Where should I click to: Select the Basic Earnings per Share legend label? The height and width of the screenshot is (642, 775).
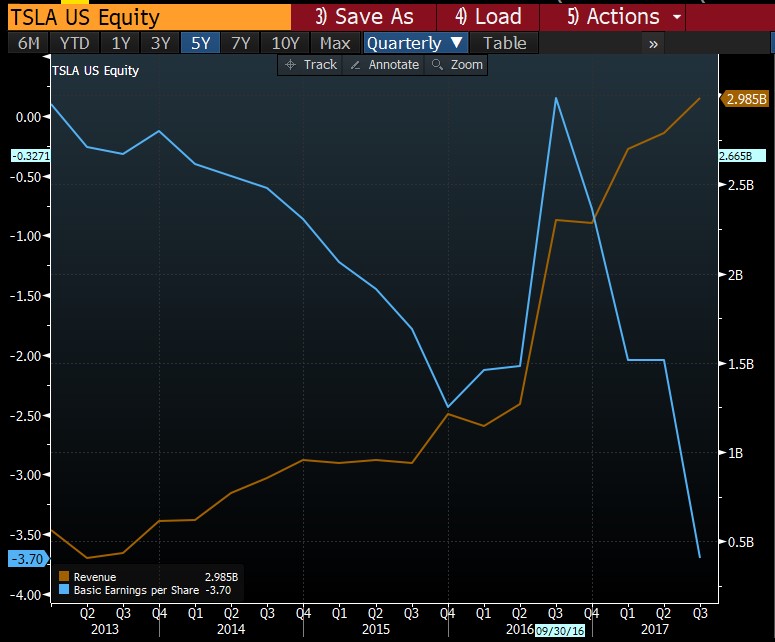click(136, 590)
